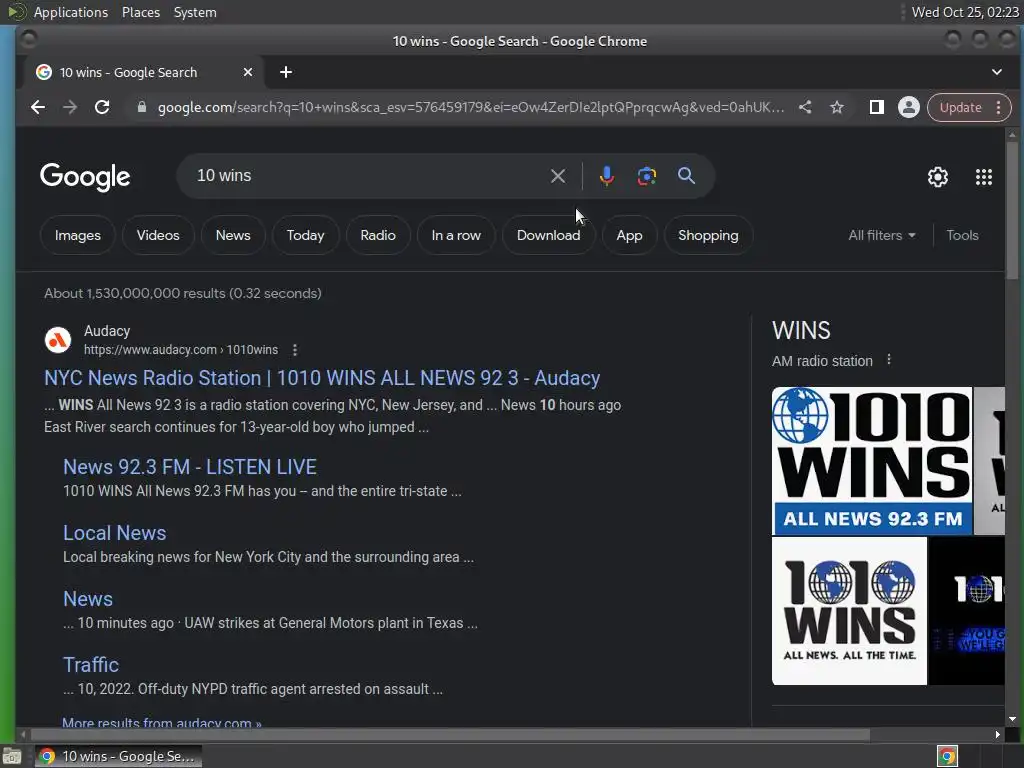The image size is (1024, 768).
Task: Open the News sitelink under Audacy
Action: click(88, 599)
